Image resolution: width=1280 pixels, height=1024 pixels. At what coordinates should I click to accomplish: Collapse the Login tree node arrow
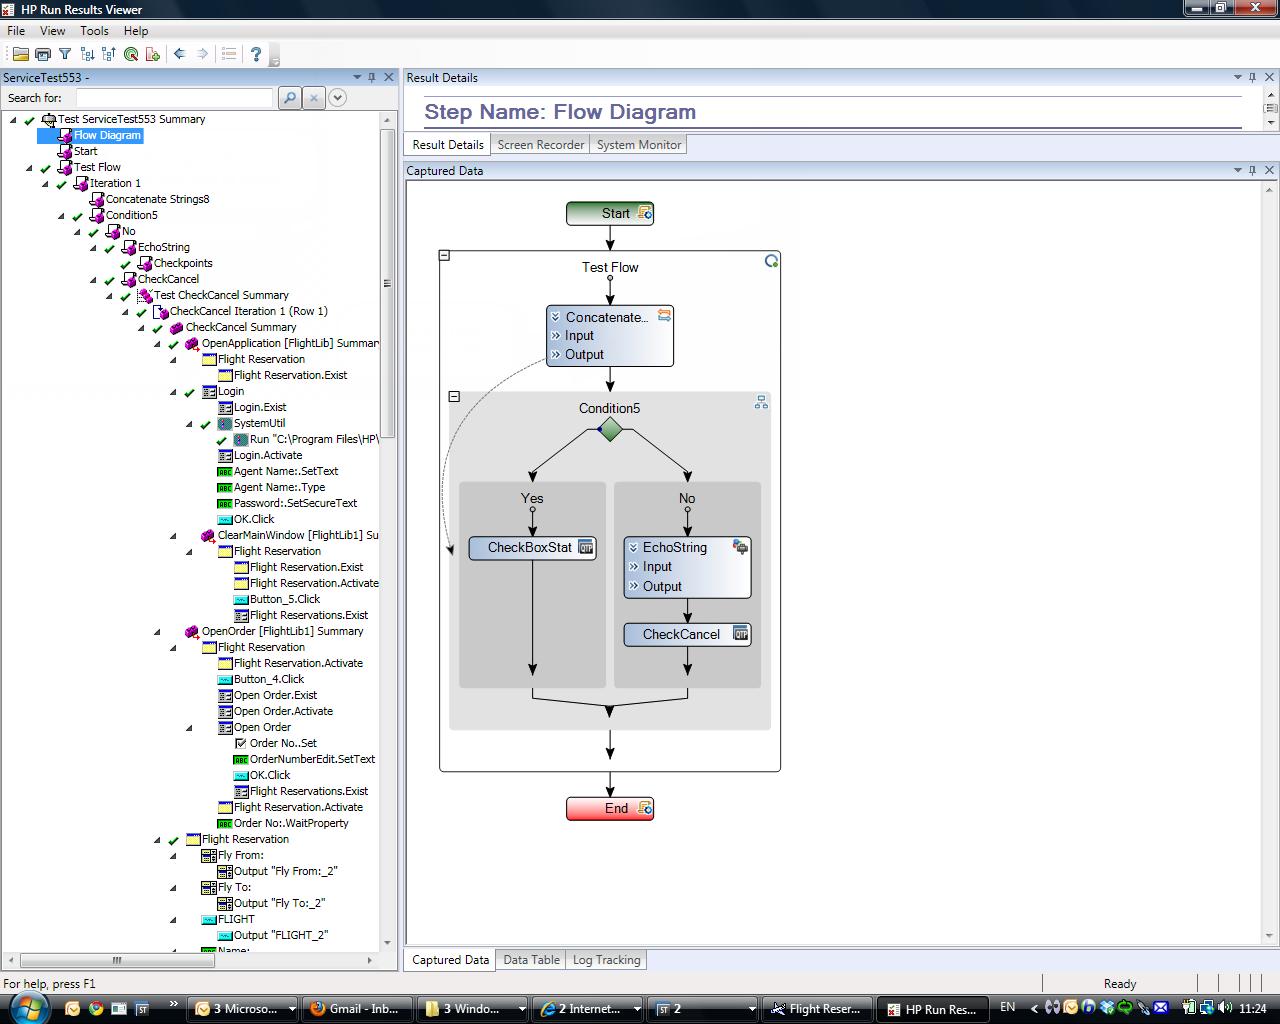coord(174,391)
